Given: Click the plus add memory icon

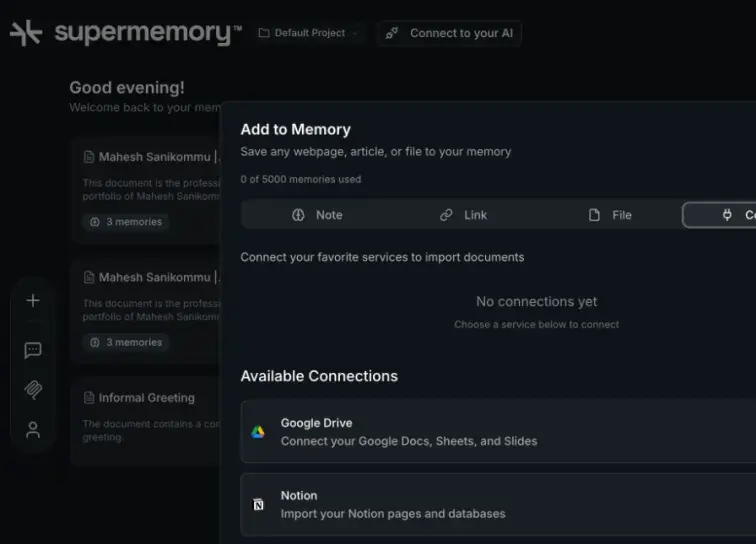Looking at the screenshot, I should 33,300.
